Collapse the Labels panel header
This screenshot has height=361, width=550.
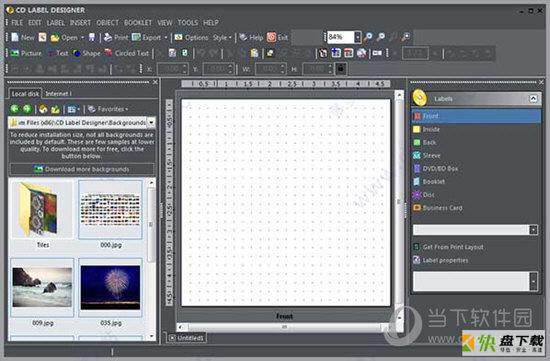click(533, 99)
